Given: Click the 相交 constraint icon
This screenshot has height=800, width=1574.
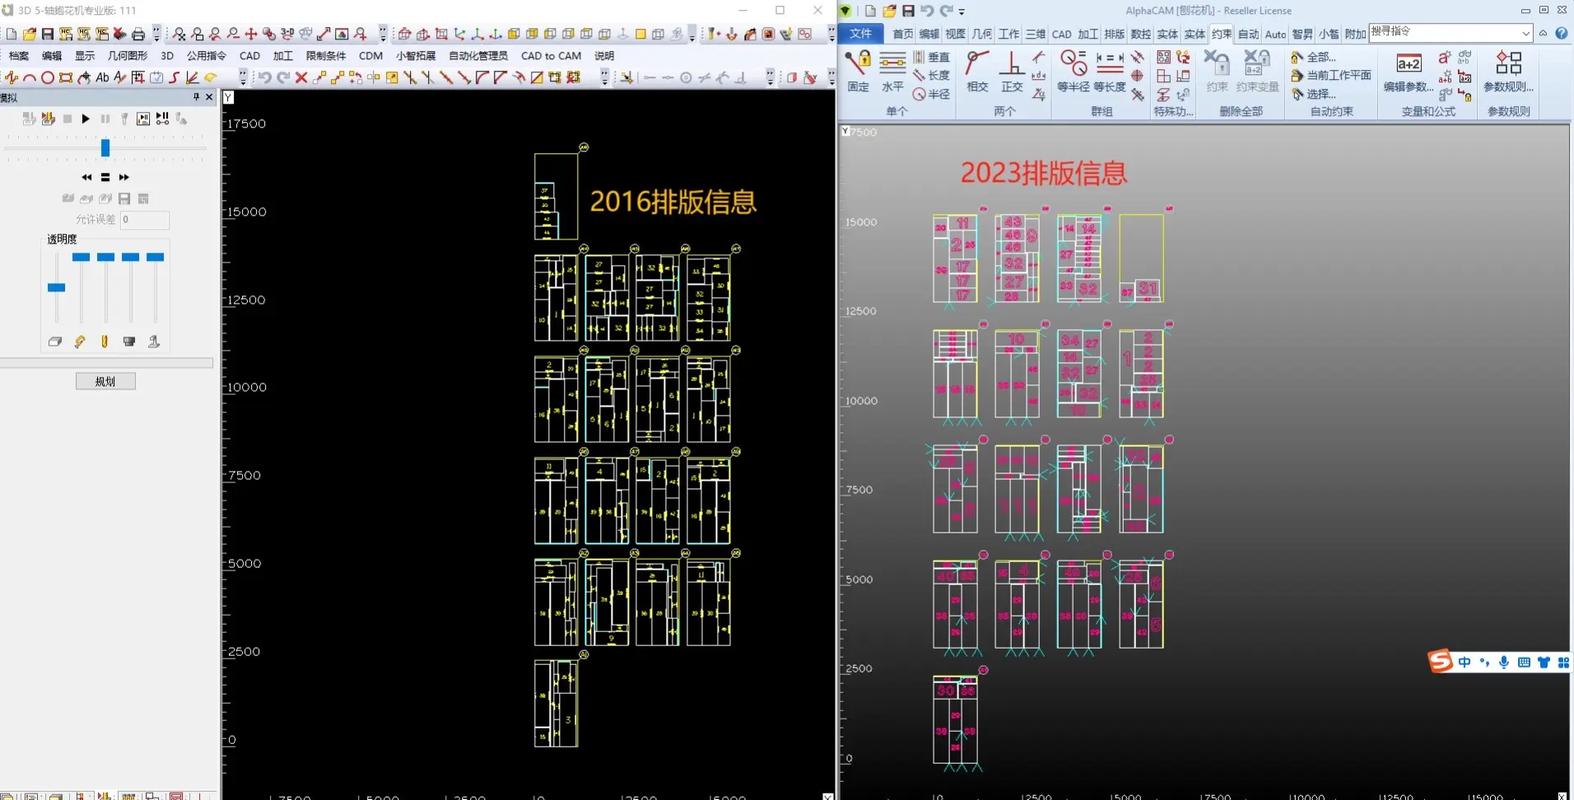Looking at the screenshot, I should tap(977, 71).
